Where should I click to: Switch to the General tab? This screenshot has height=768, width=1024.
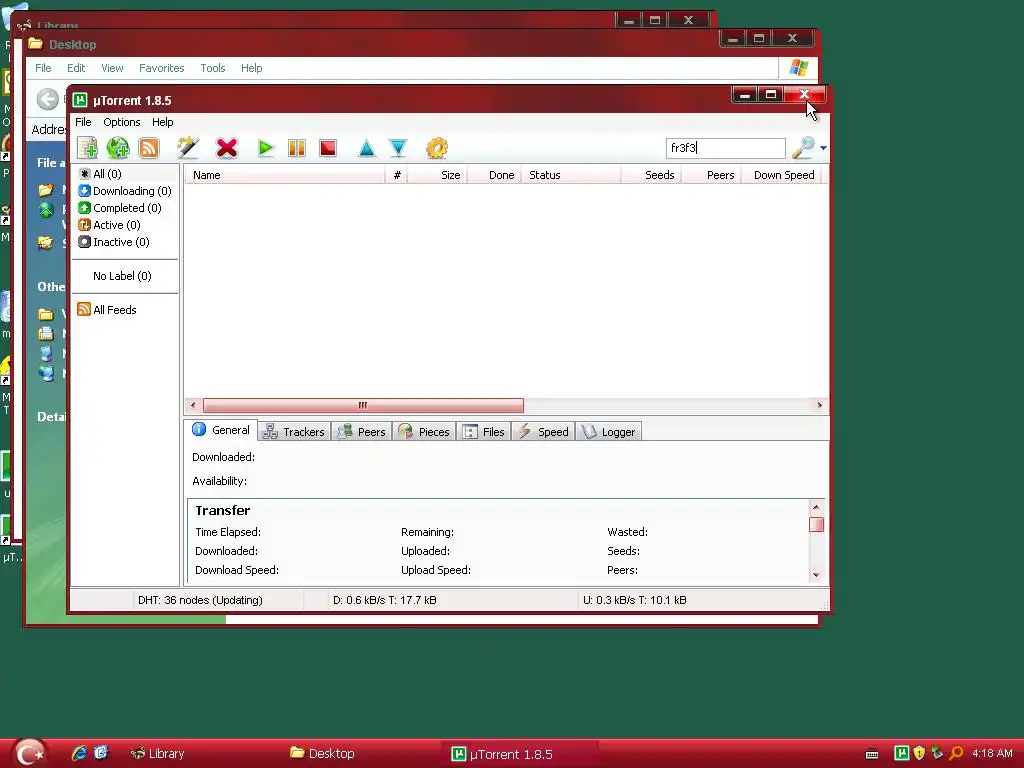(x=221, y=430)
